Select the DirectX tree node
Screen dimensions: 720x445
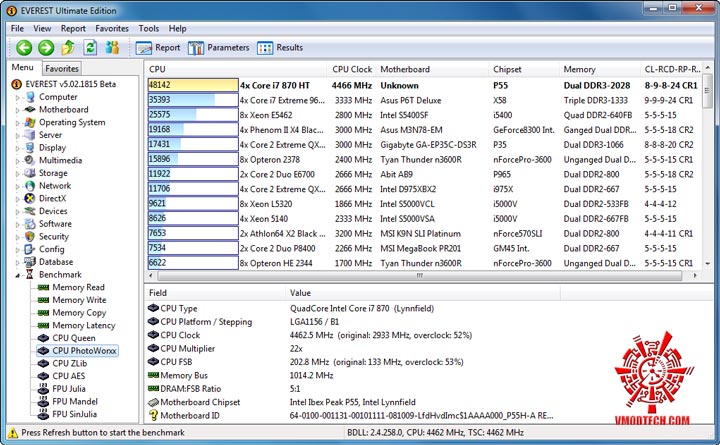[x=52, y=198]
